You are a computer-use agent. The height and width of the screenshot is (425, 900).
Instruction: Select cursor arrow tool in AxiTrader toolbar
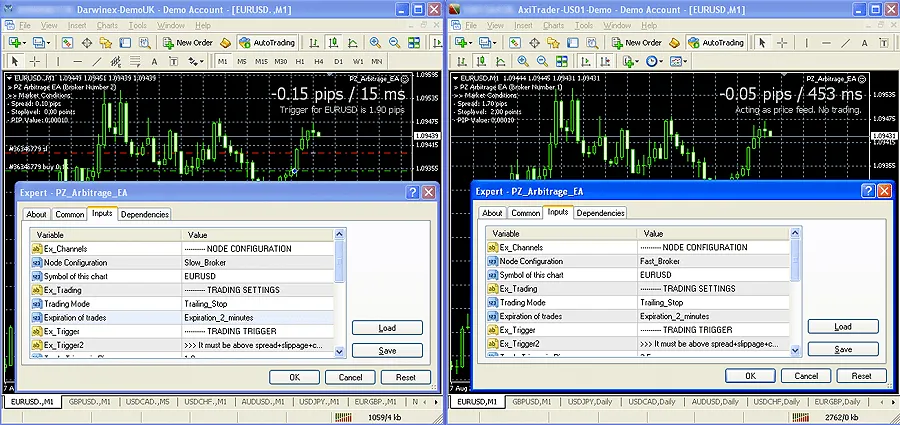click(762, 42)
